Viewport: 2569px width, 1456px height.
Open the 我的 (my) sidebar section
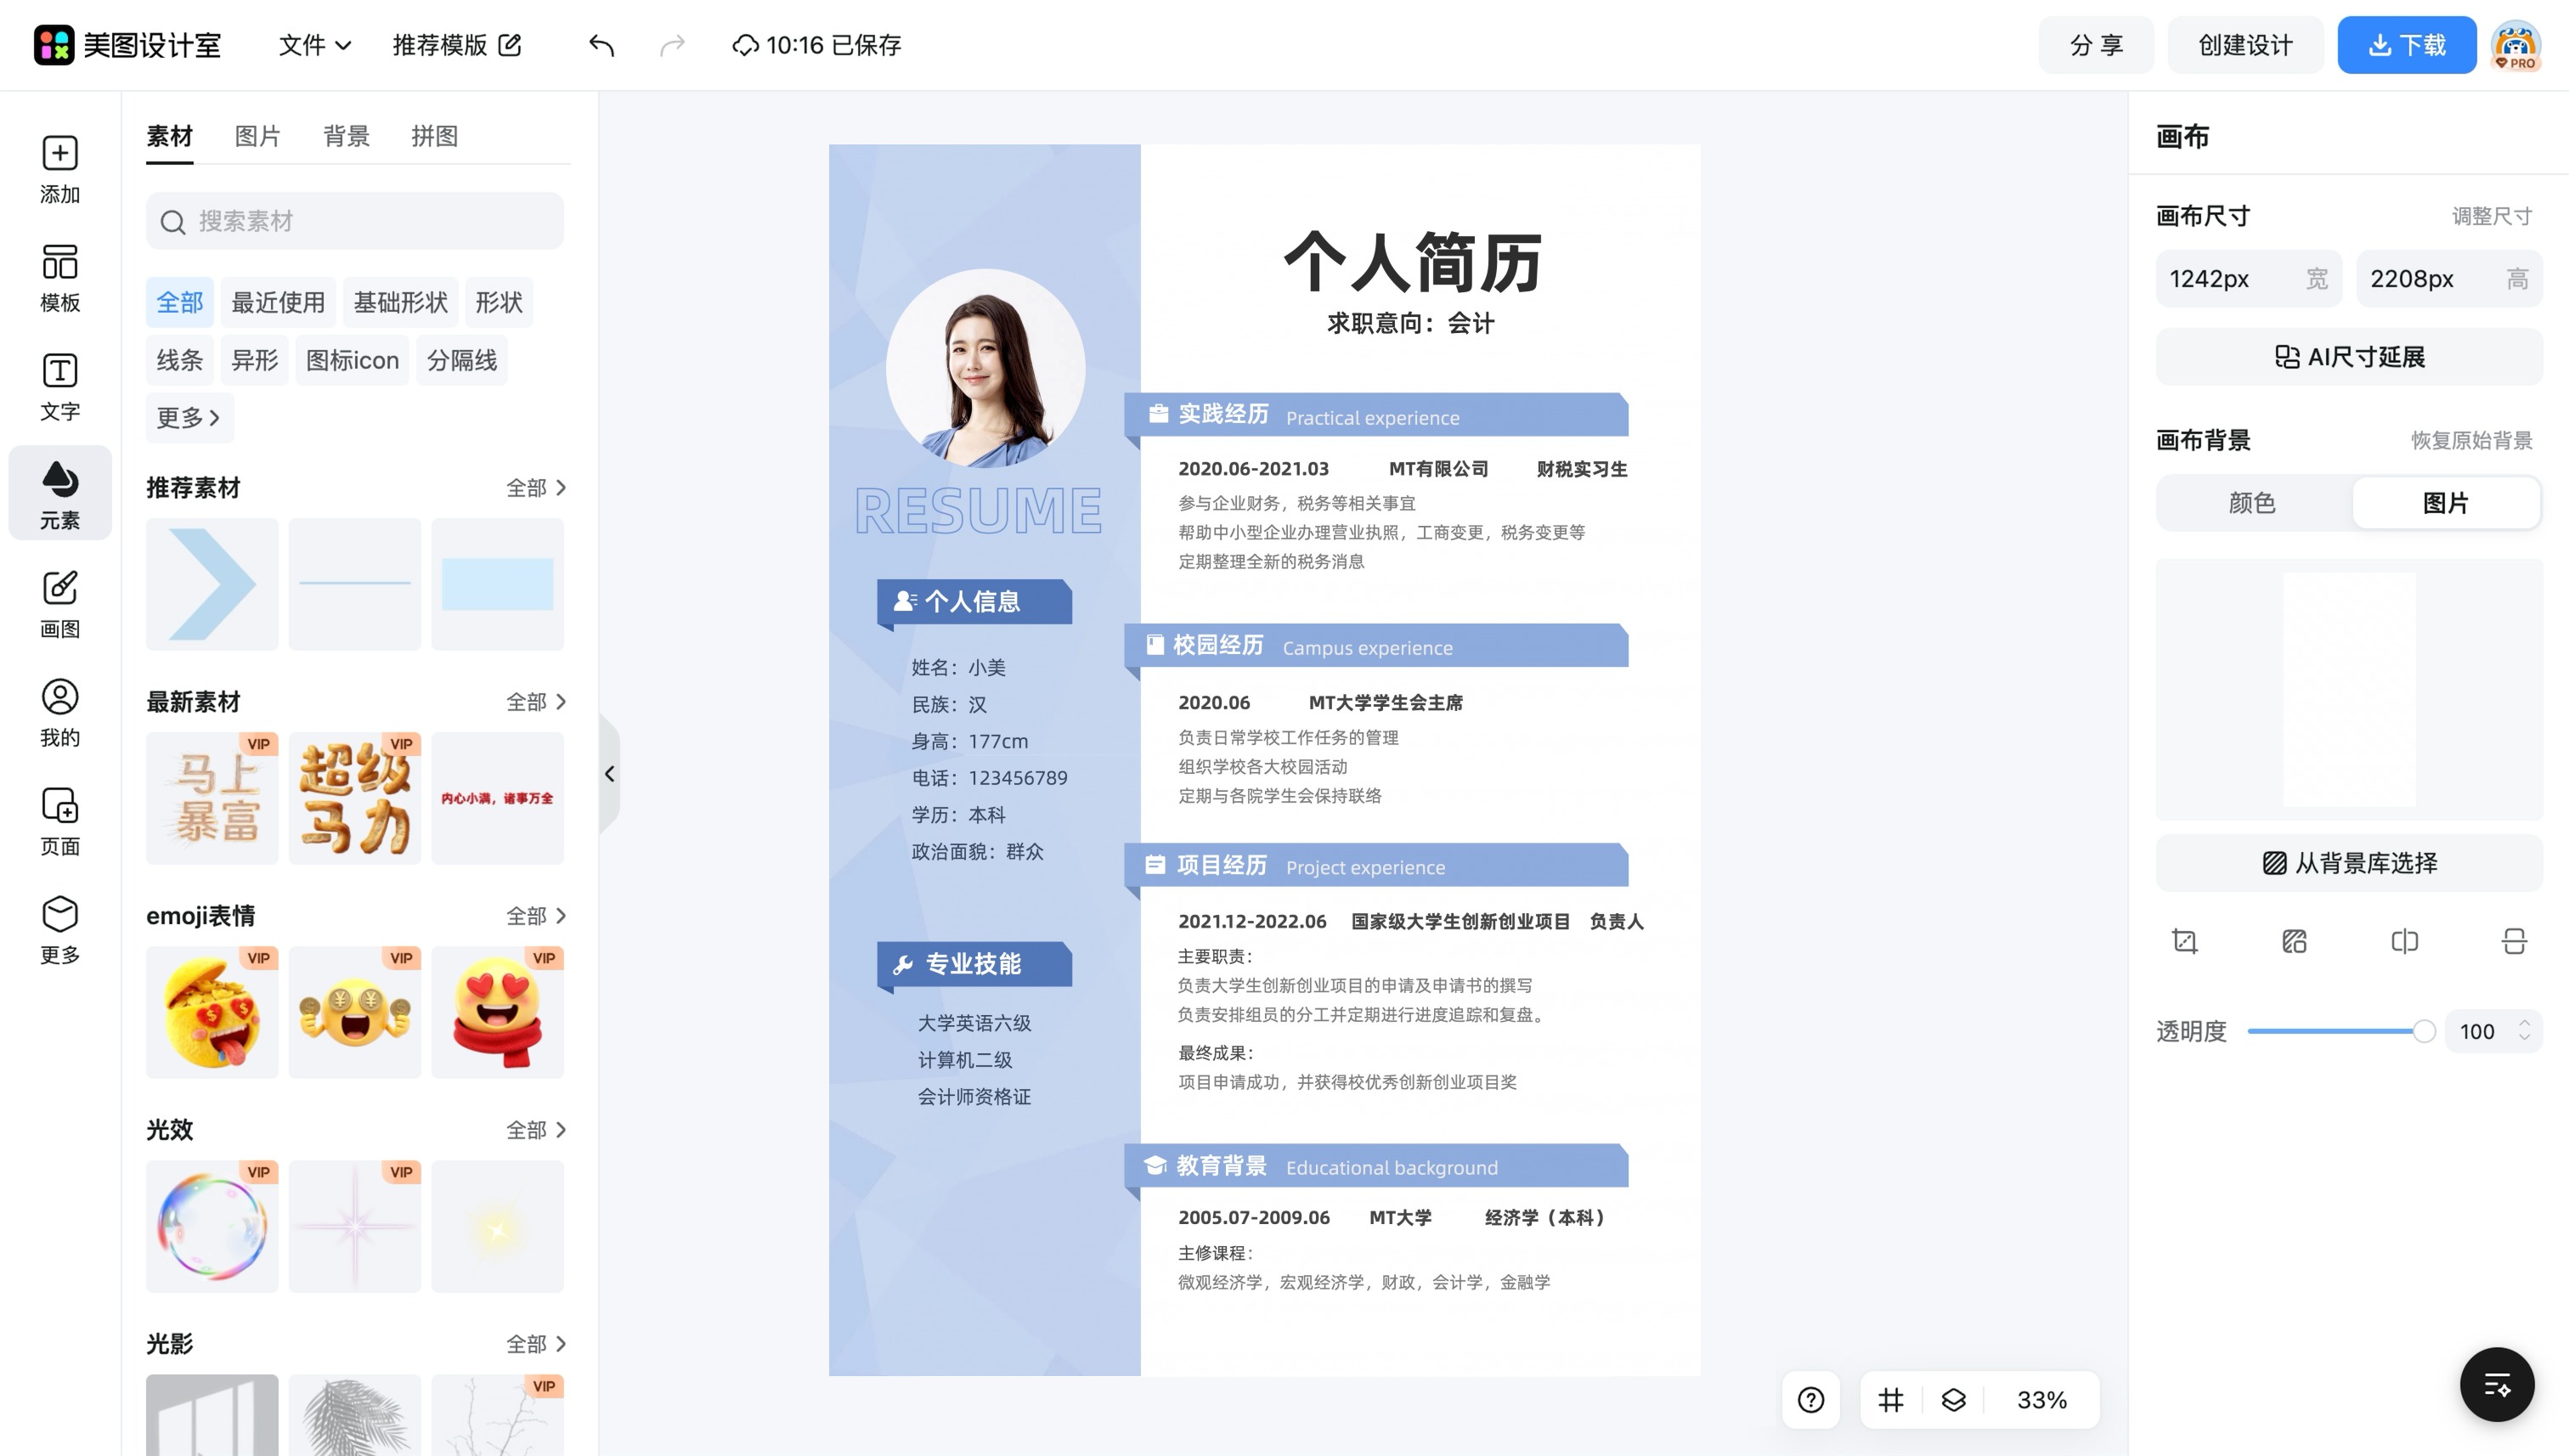pyautogui.click(x=60, y=713)
